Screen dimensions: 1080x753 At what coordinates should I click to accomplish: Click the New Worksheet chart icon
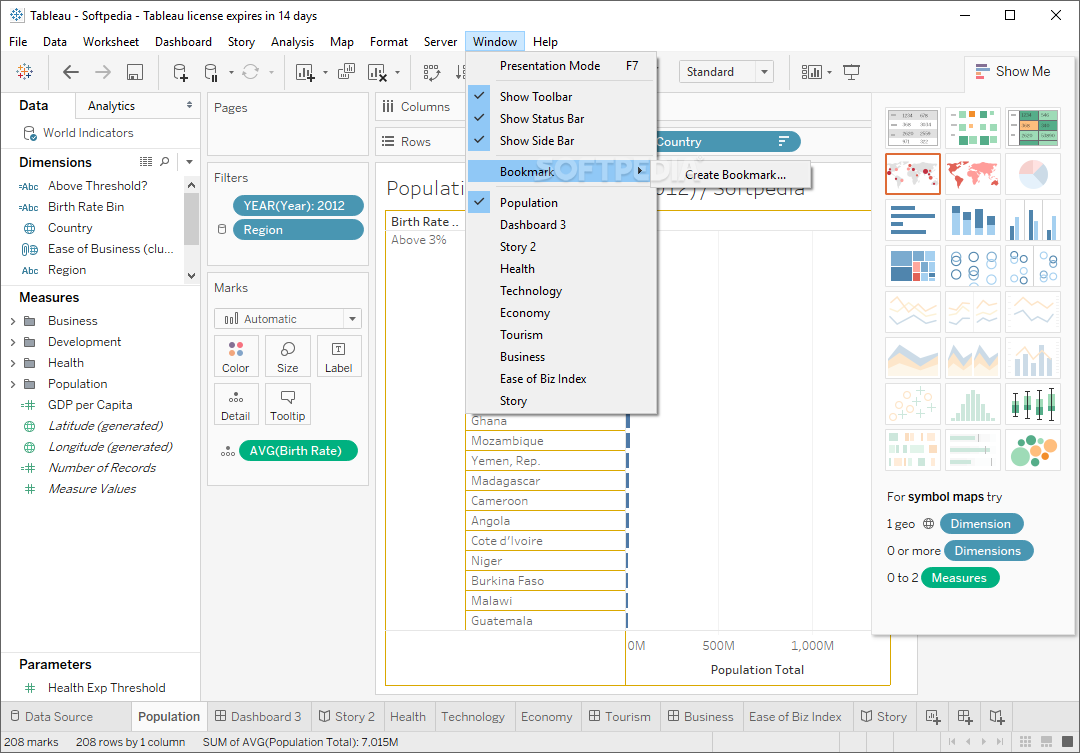[305, 72]
